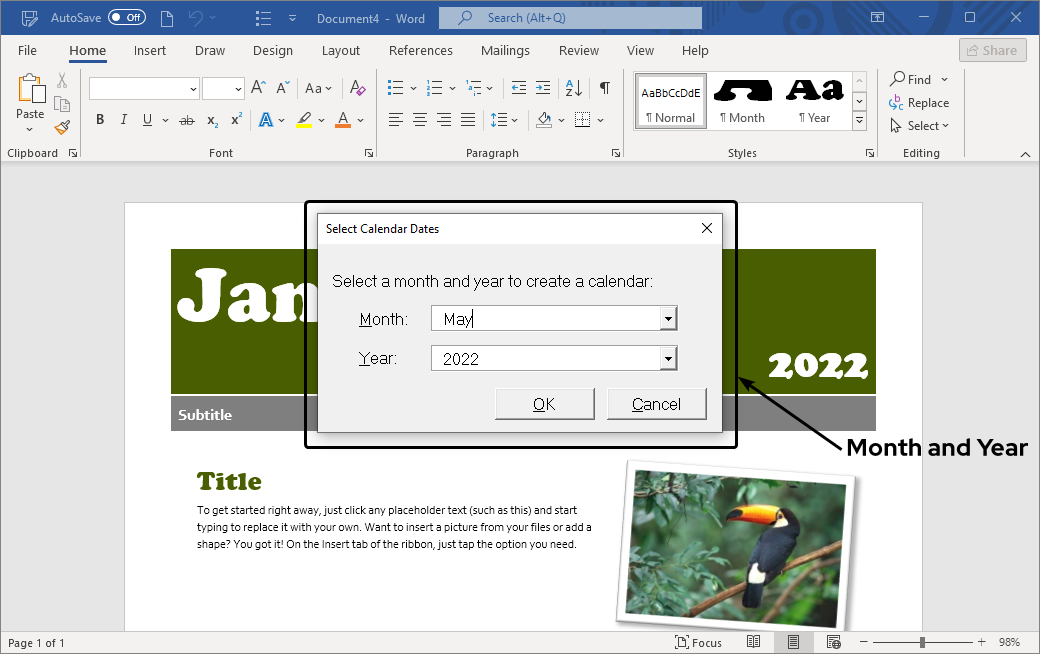
Task: Click the Format Painter brush icon
Action: pos(62,127)
